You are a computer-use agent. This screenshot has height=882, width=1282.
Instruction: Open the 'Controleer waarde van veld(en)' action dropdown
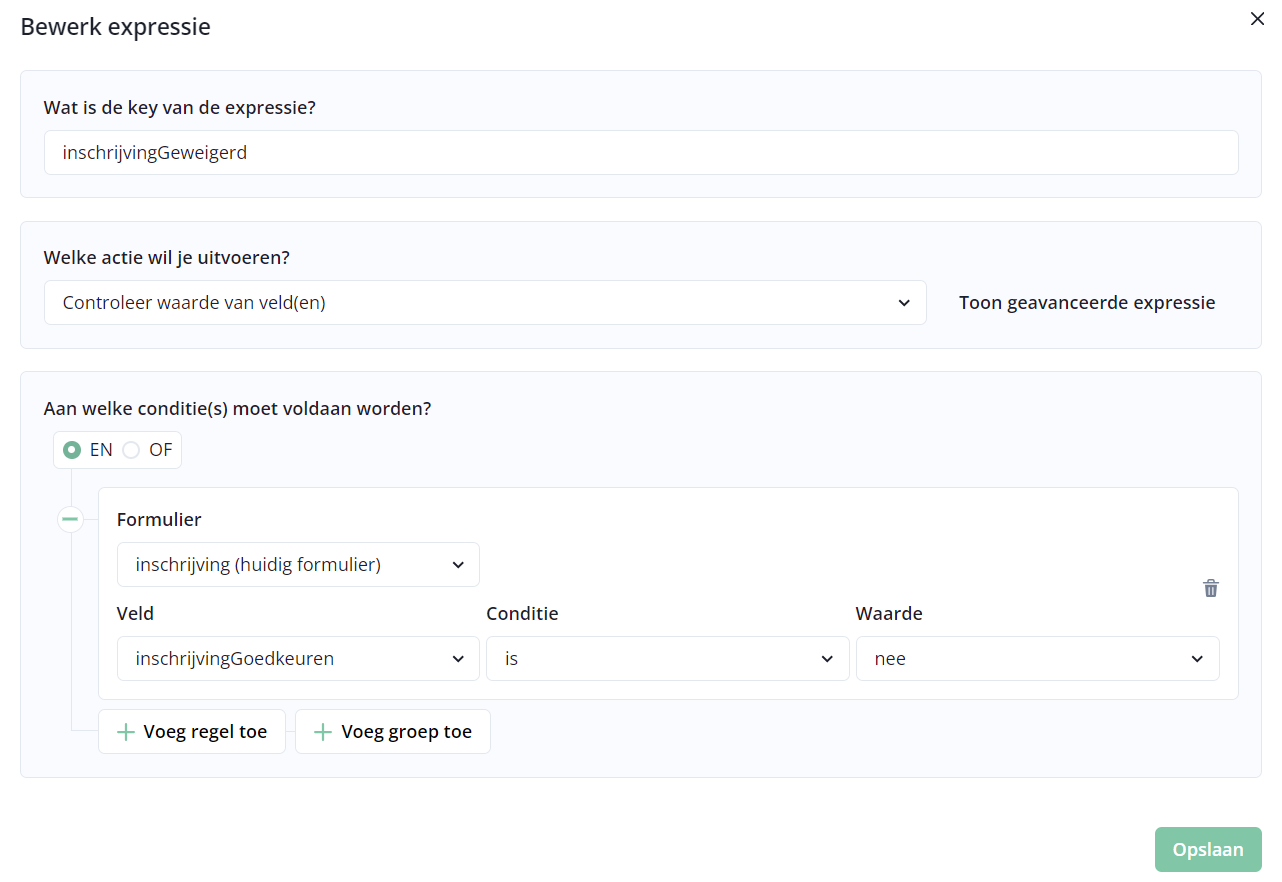point(484,303)
